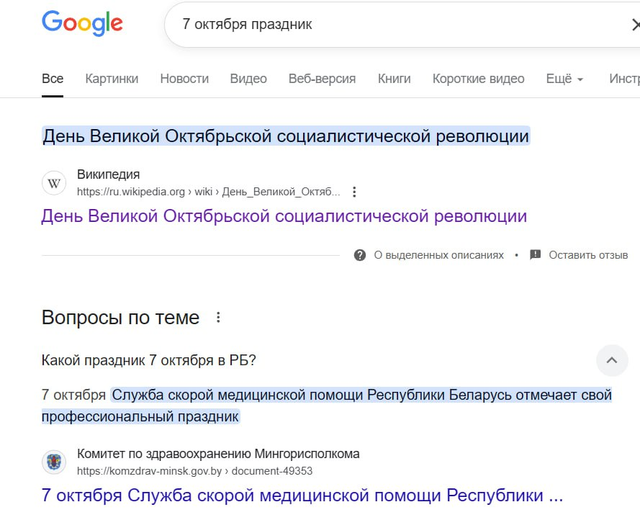The width and height of the screenshot is (640, 508).
Task: Click Оставить отзыв link
Action: click(588, 255)
